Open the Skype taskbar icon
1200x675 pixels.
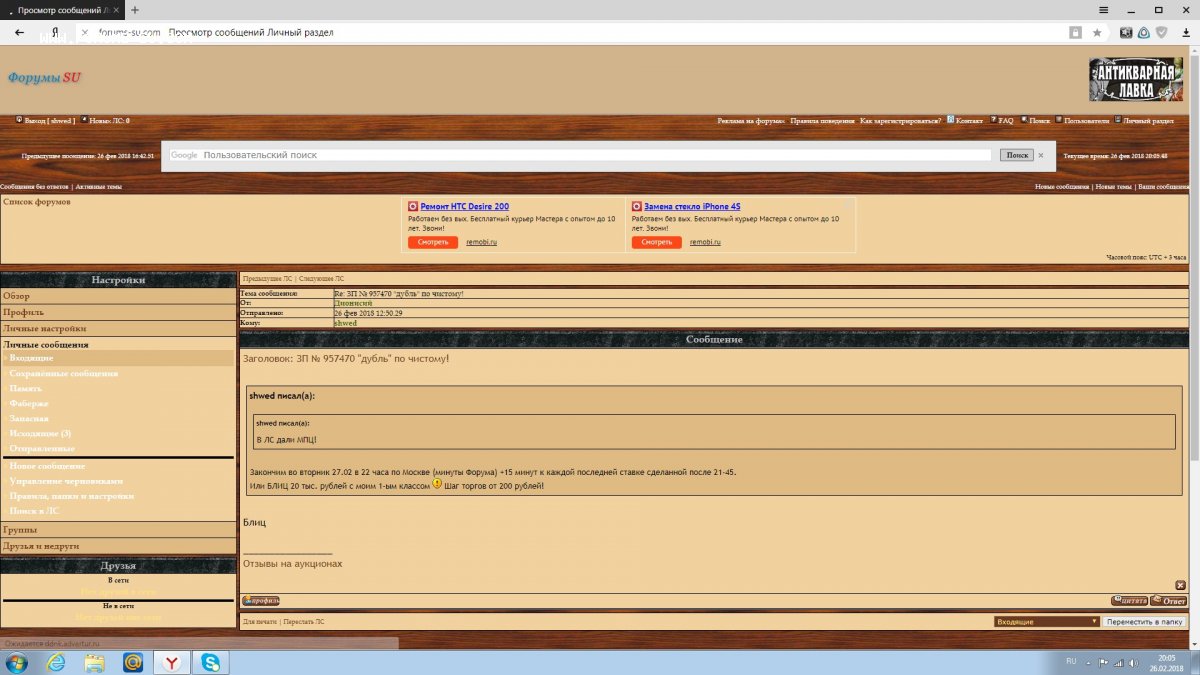[210, 662]
